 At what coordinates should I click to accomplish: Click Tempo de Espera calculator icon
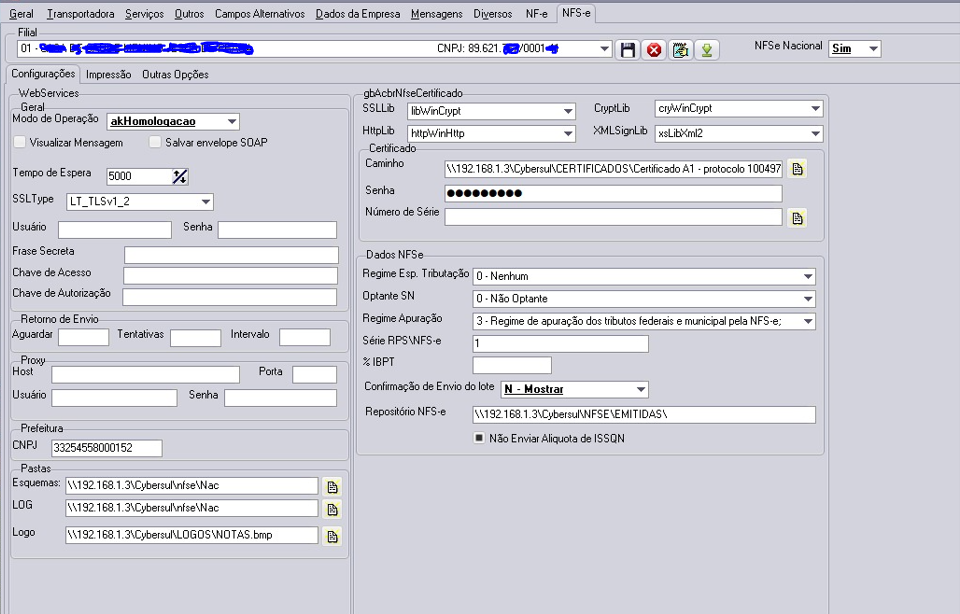(x=179, y=176)
